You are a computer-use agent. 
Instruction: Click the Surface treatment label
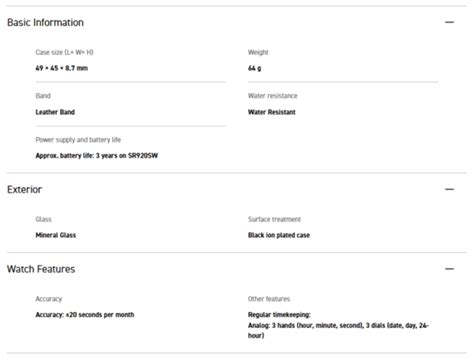(274, 219)
